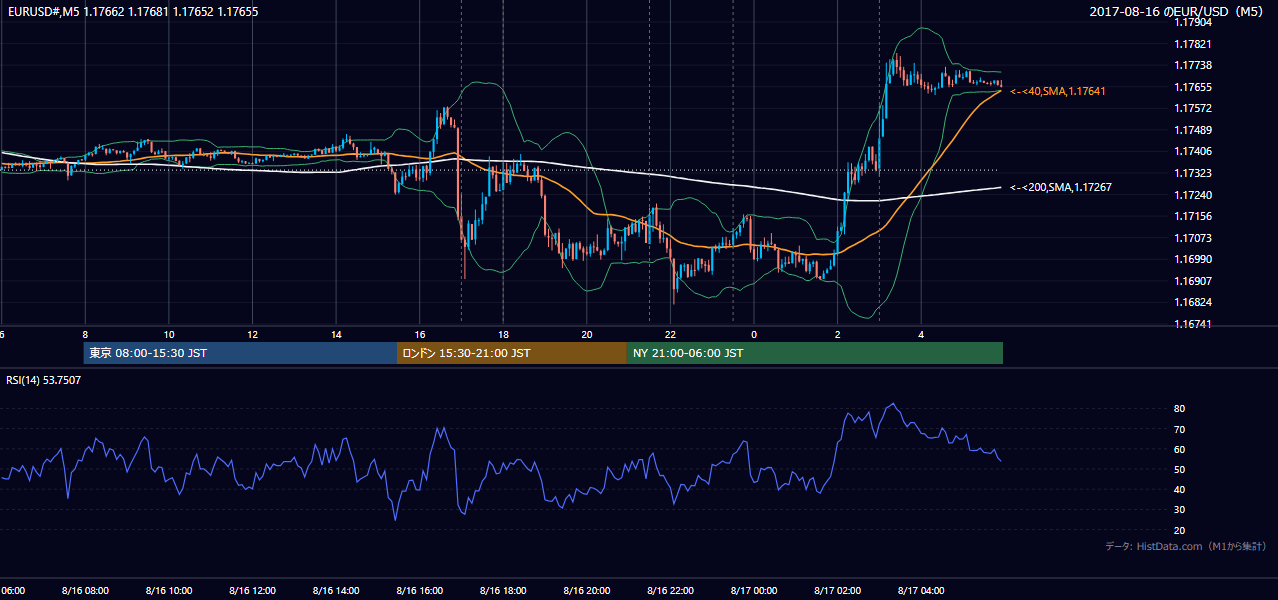Click the 8/16 18:00 bottom time label
This screenshot has height=600, width=1278.
[503, 590]
